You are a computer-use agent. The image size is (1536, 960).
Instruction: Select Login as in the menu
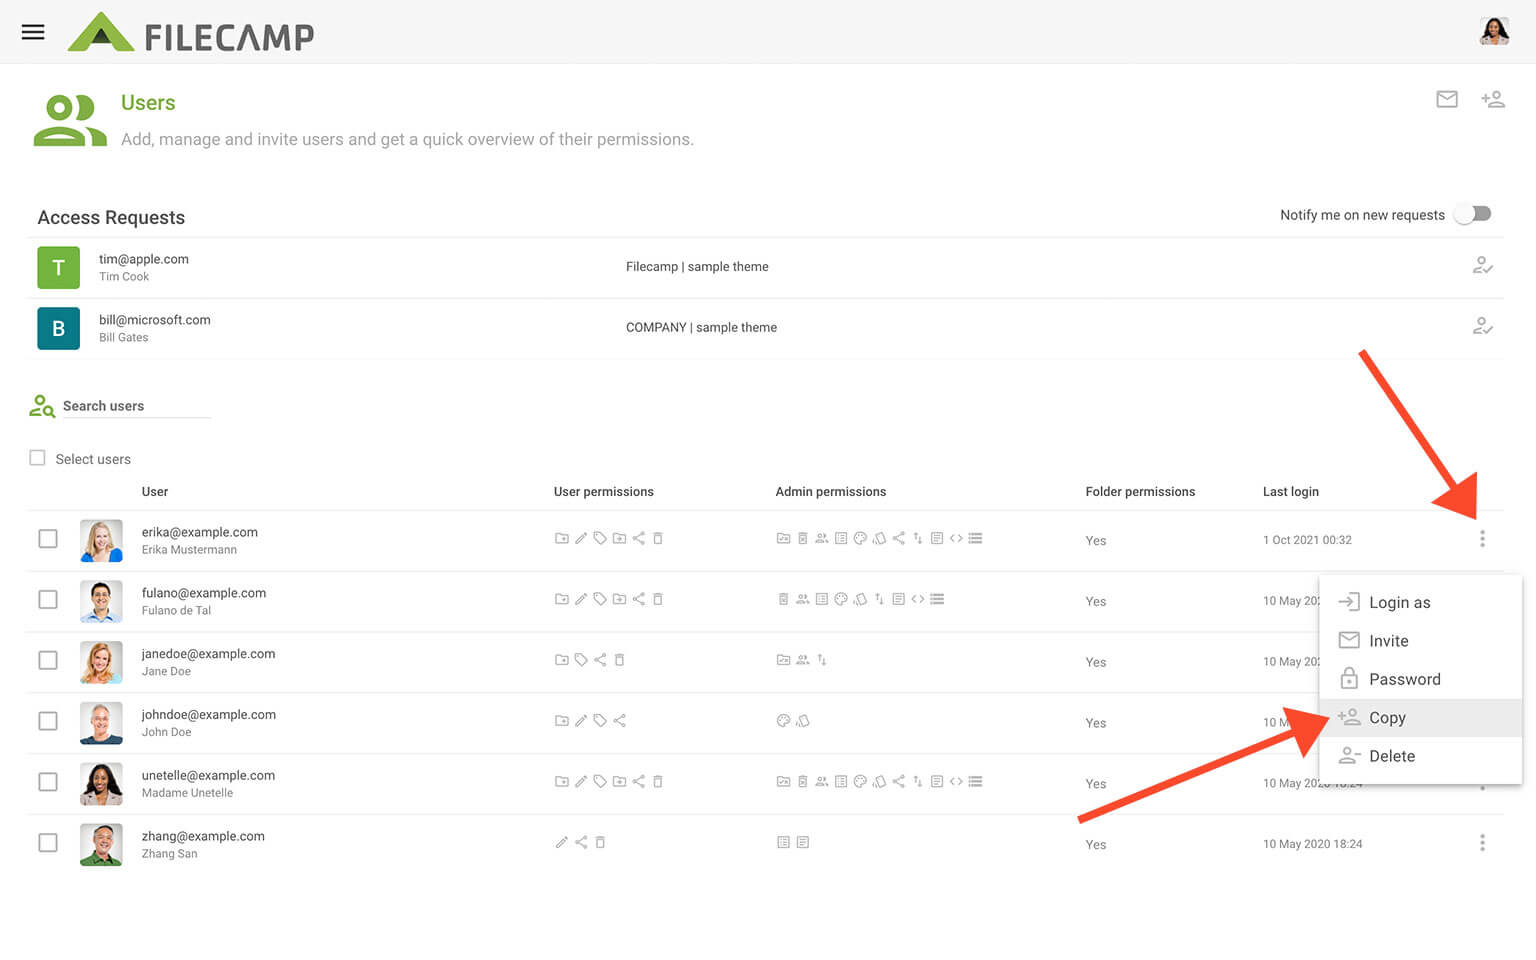(x=1399, y=602)
